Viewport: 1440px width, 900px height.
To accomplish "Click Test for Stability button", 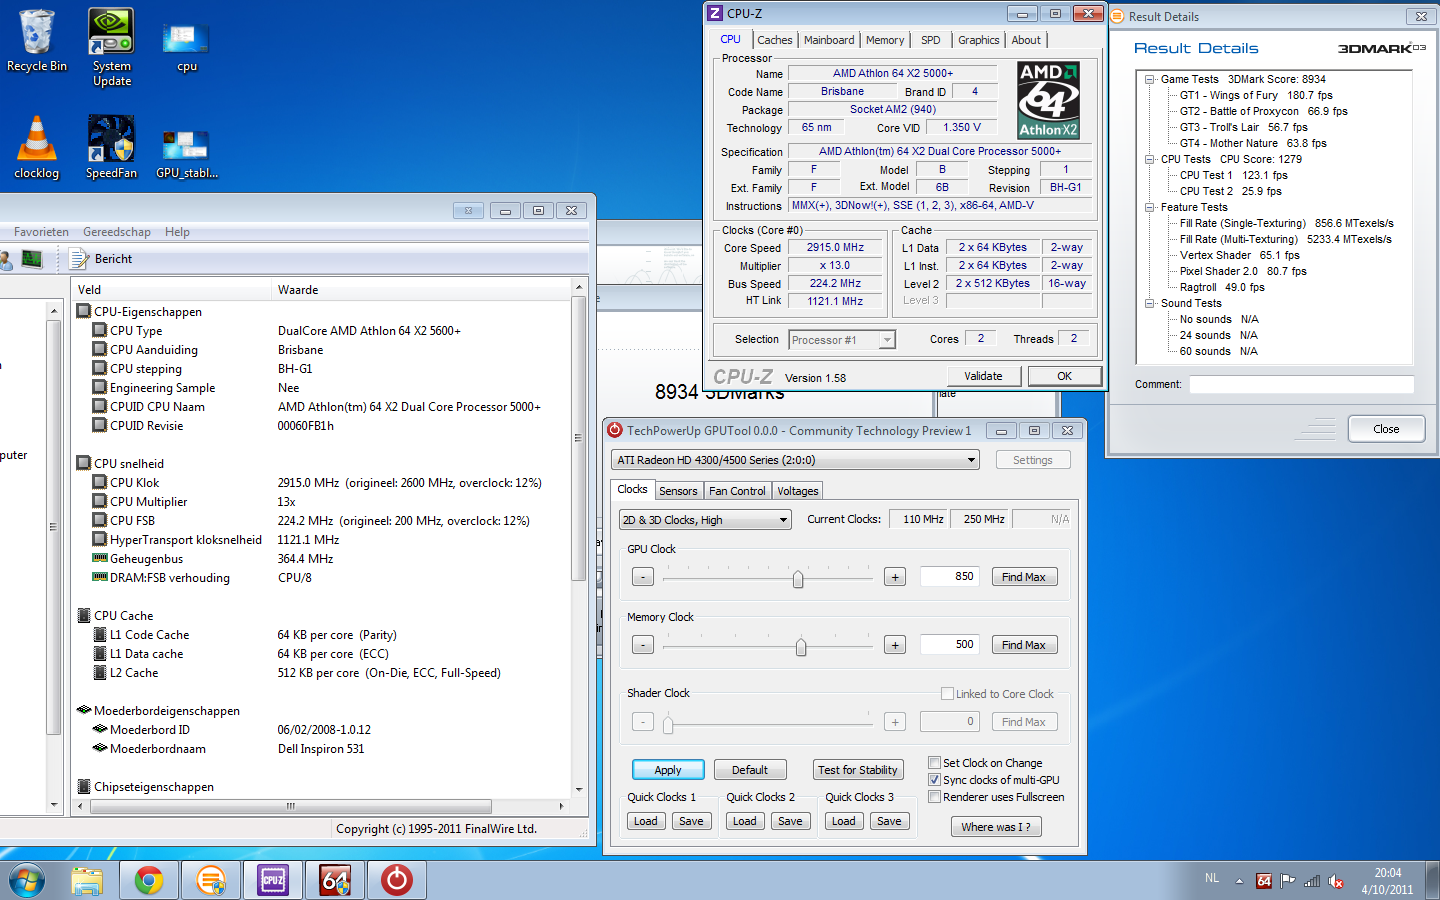I will click(x=857, y=770).
